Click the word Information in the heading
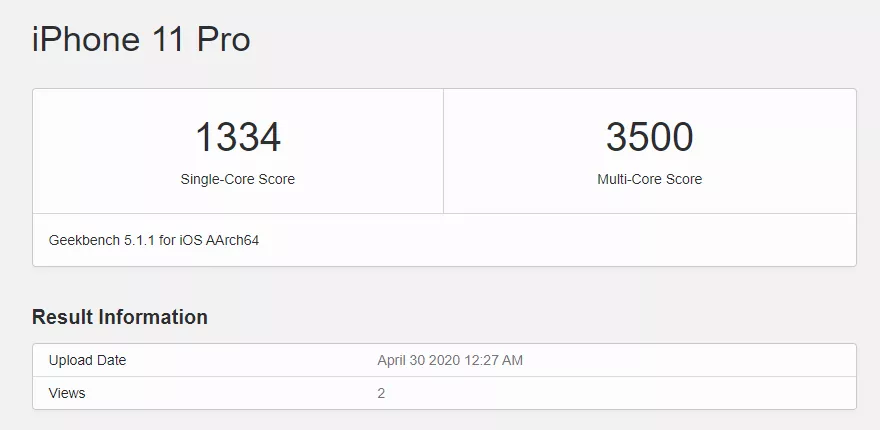 [x=153, y=317]
